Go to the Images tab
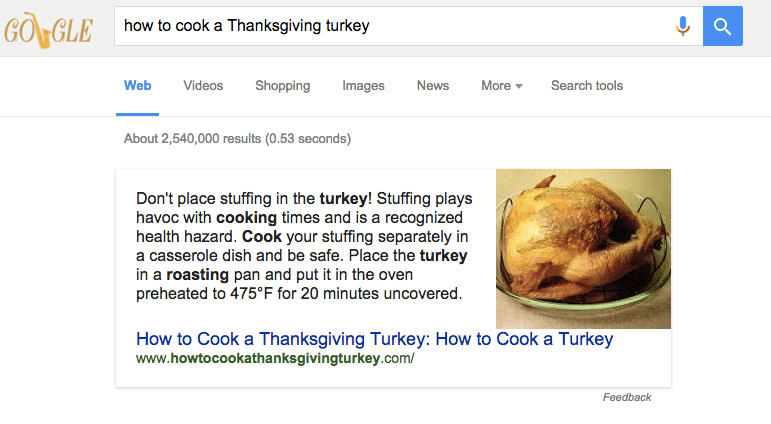771x424 pixels. 363,86
